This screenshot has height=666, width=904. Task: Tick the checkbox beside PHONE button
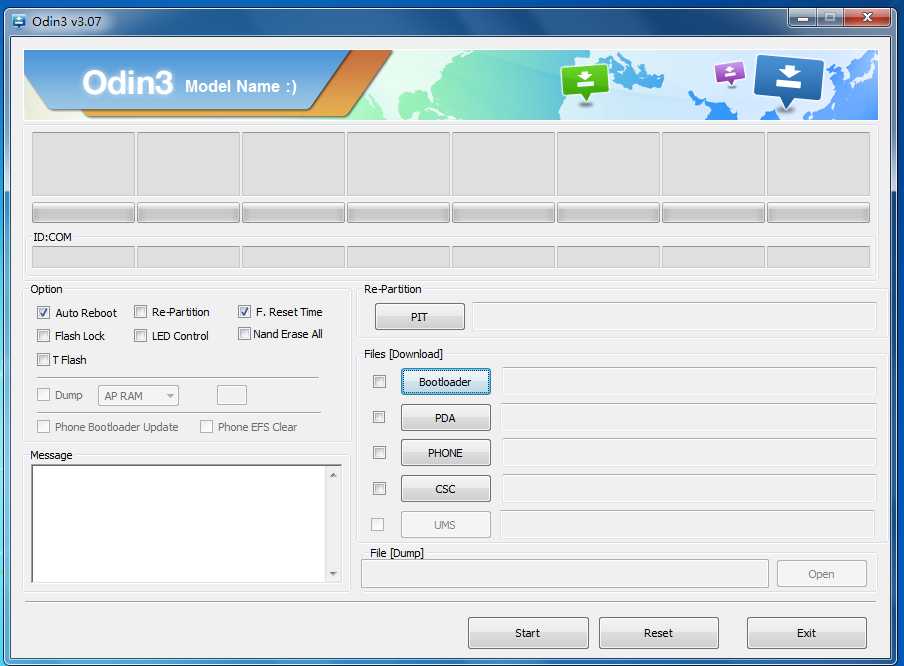click(379, 453)
